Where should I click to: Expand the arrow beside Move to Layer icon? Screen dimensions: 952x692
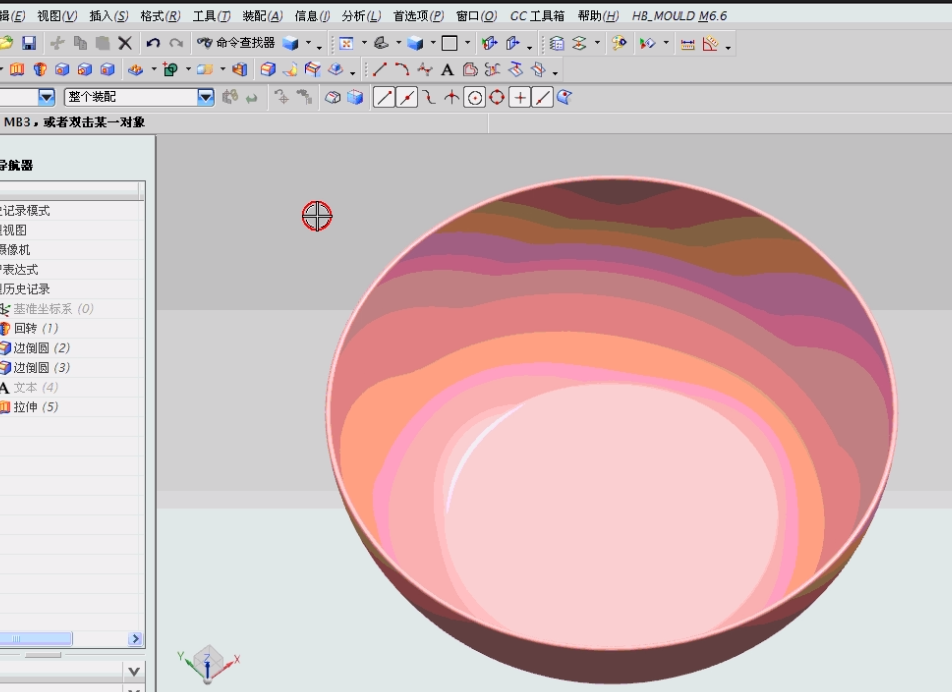pos(597,43)
